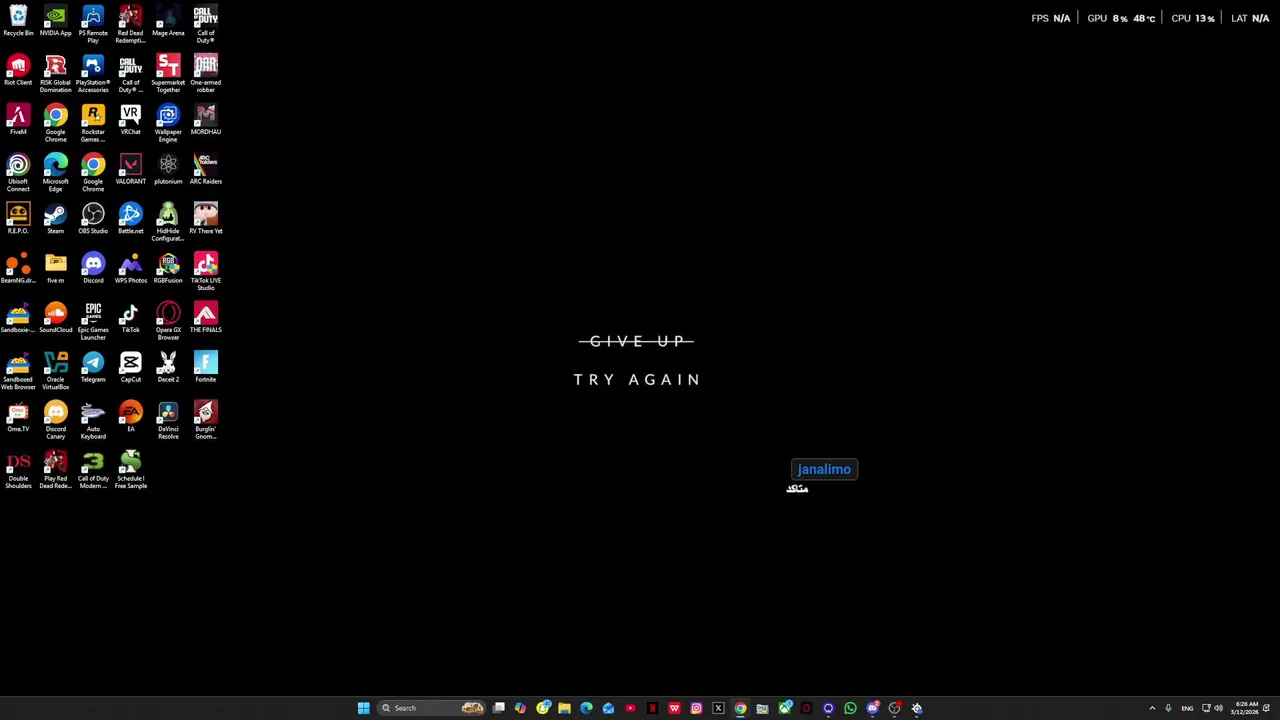Click the Auto Keyboard shortcut
The image size is (1280, 720).
93,421
